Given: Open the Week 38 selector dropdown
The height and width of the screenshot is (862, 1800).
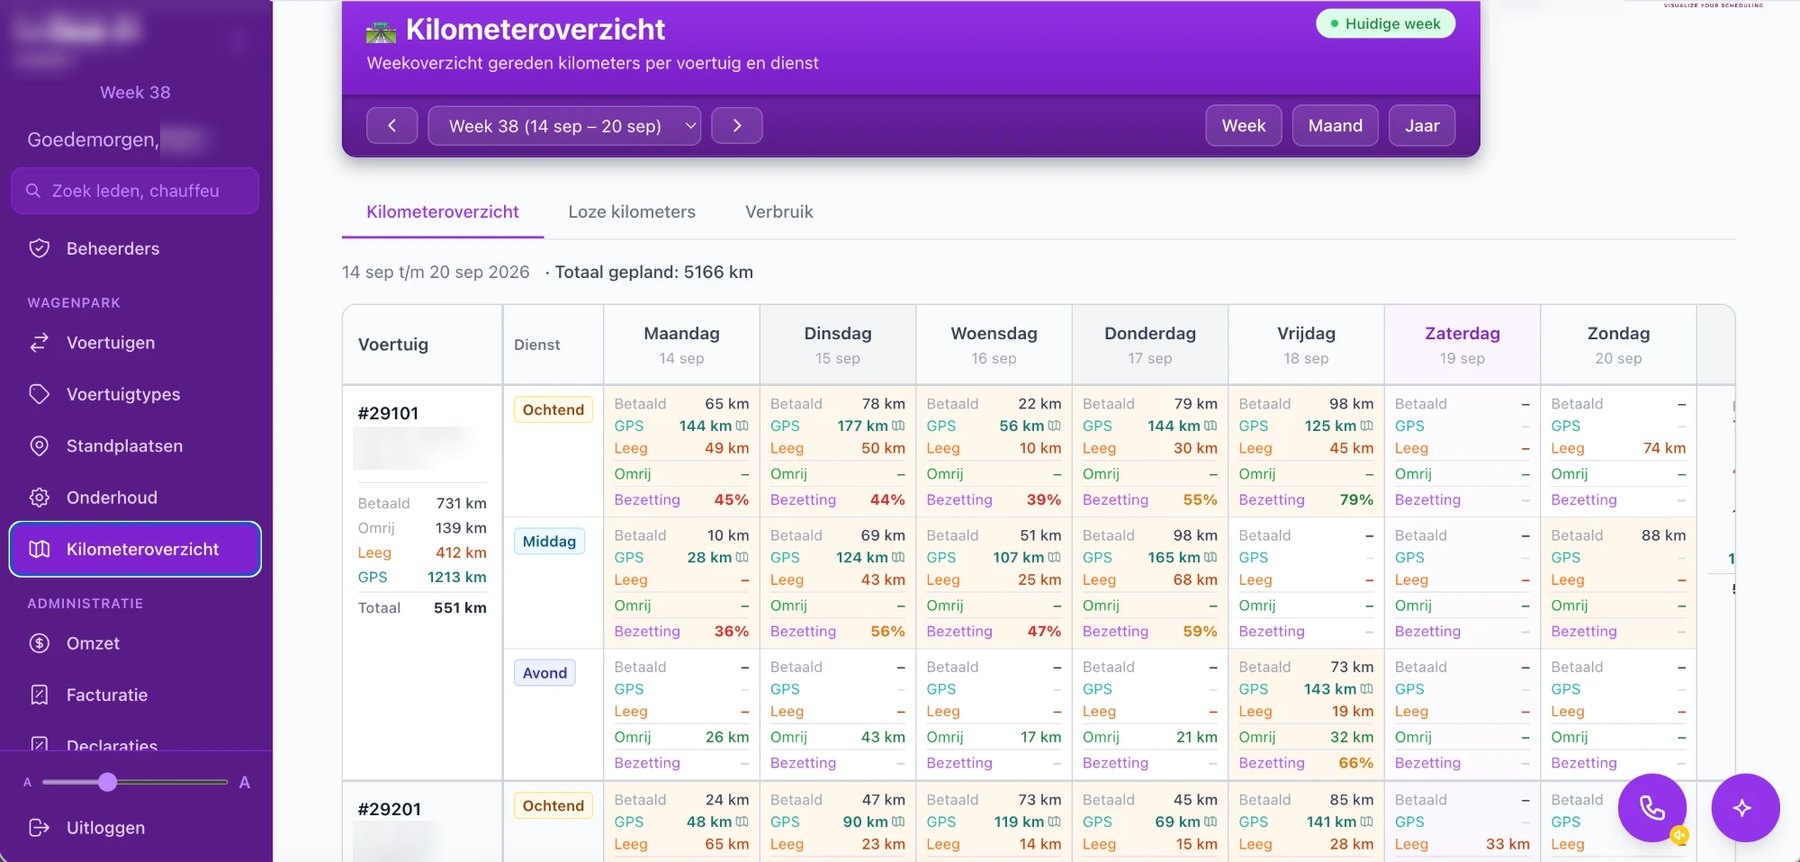Looking at the screenshot, I should (x=564, y=126).
